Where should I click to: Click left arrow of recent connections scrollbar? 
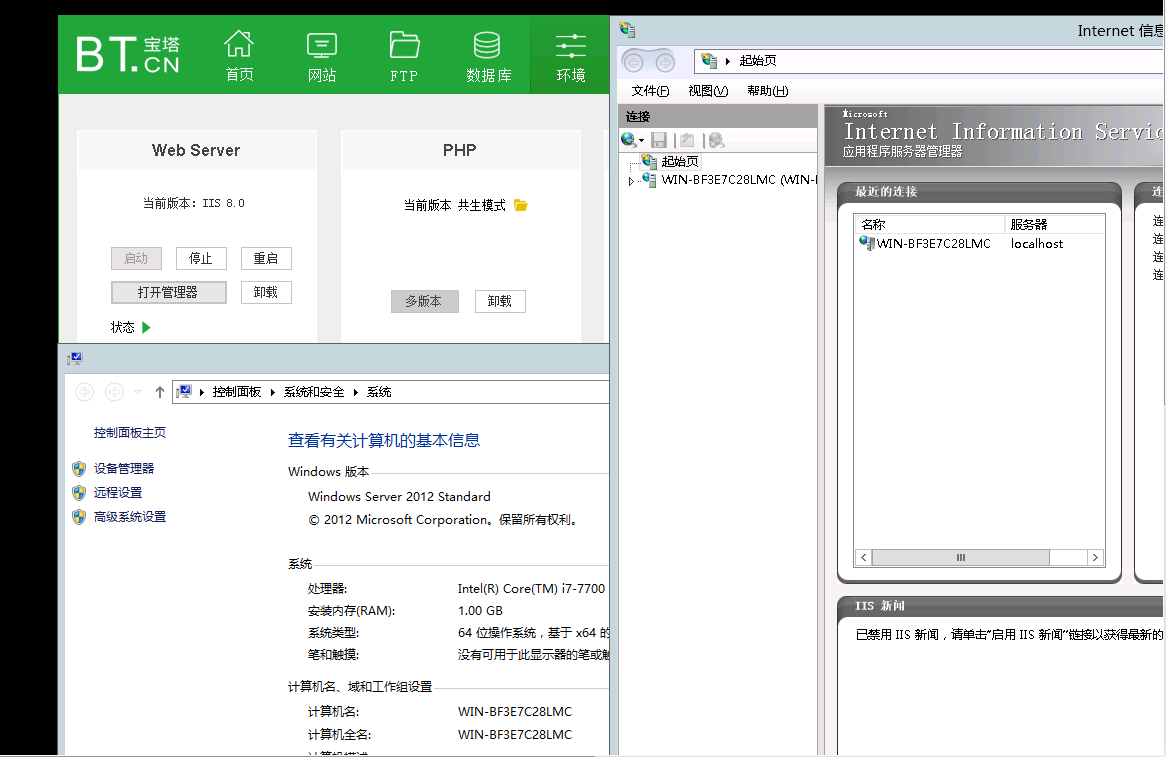click(863, 557)
